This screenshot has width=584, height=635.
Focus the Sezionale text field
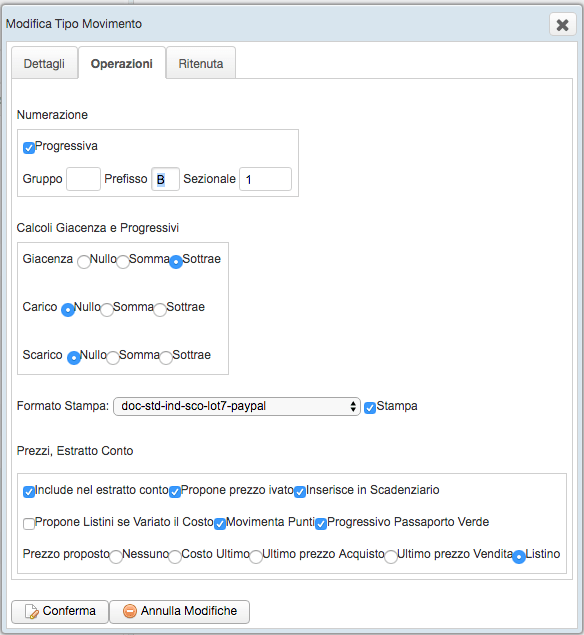(x=265, y=179)
